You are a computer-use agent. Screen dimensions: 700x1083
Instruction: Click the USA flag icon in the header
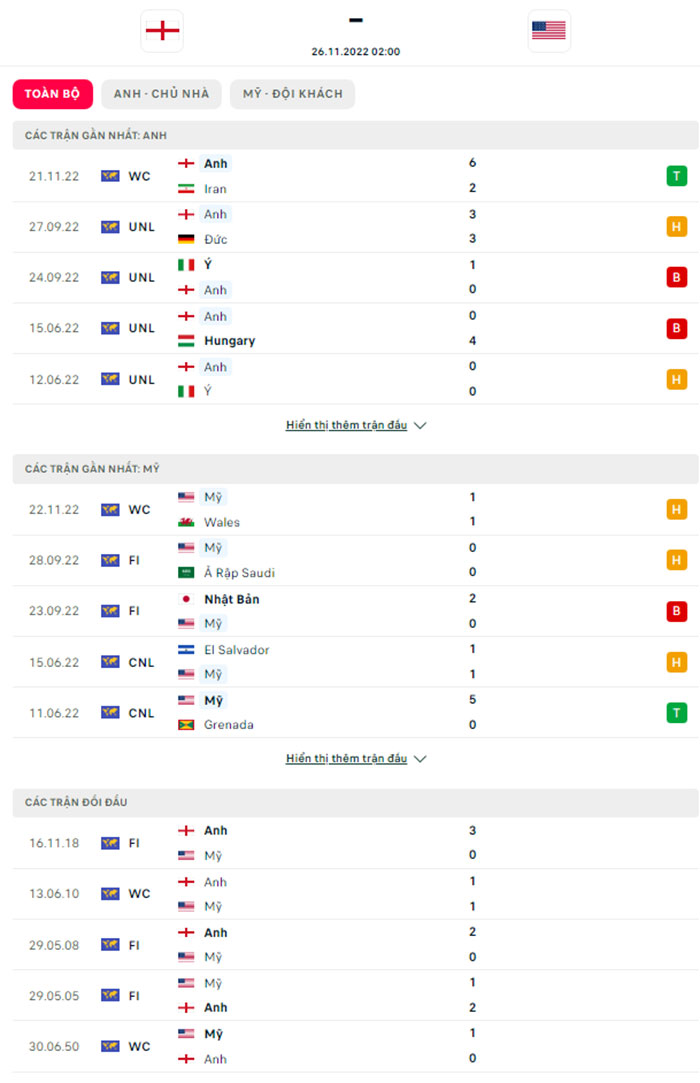pos(549,31)
